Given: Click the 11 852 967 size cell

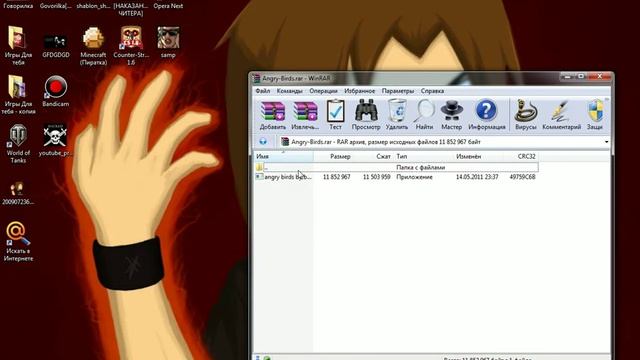Looking at the screenshot, I should click(x=336, y=177).
